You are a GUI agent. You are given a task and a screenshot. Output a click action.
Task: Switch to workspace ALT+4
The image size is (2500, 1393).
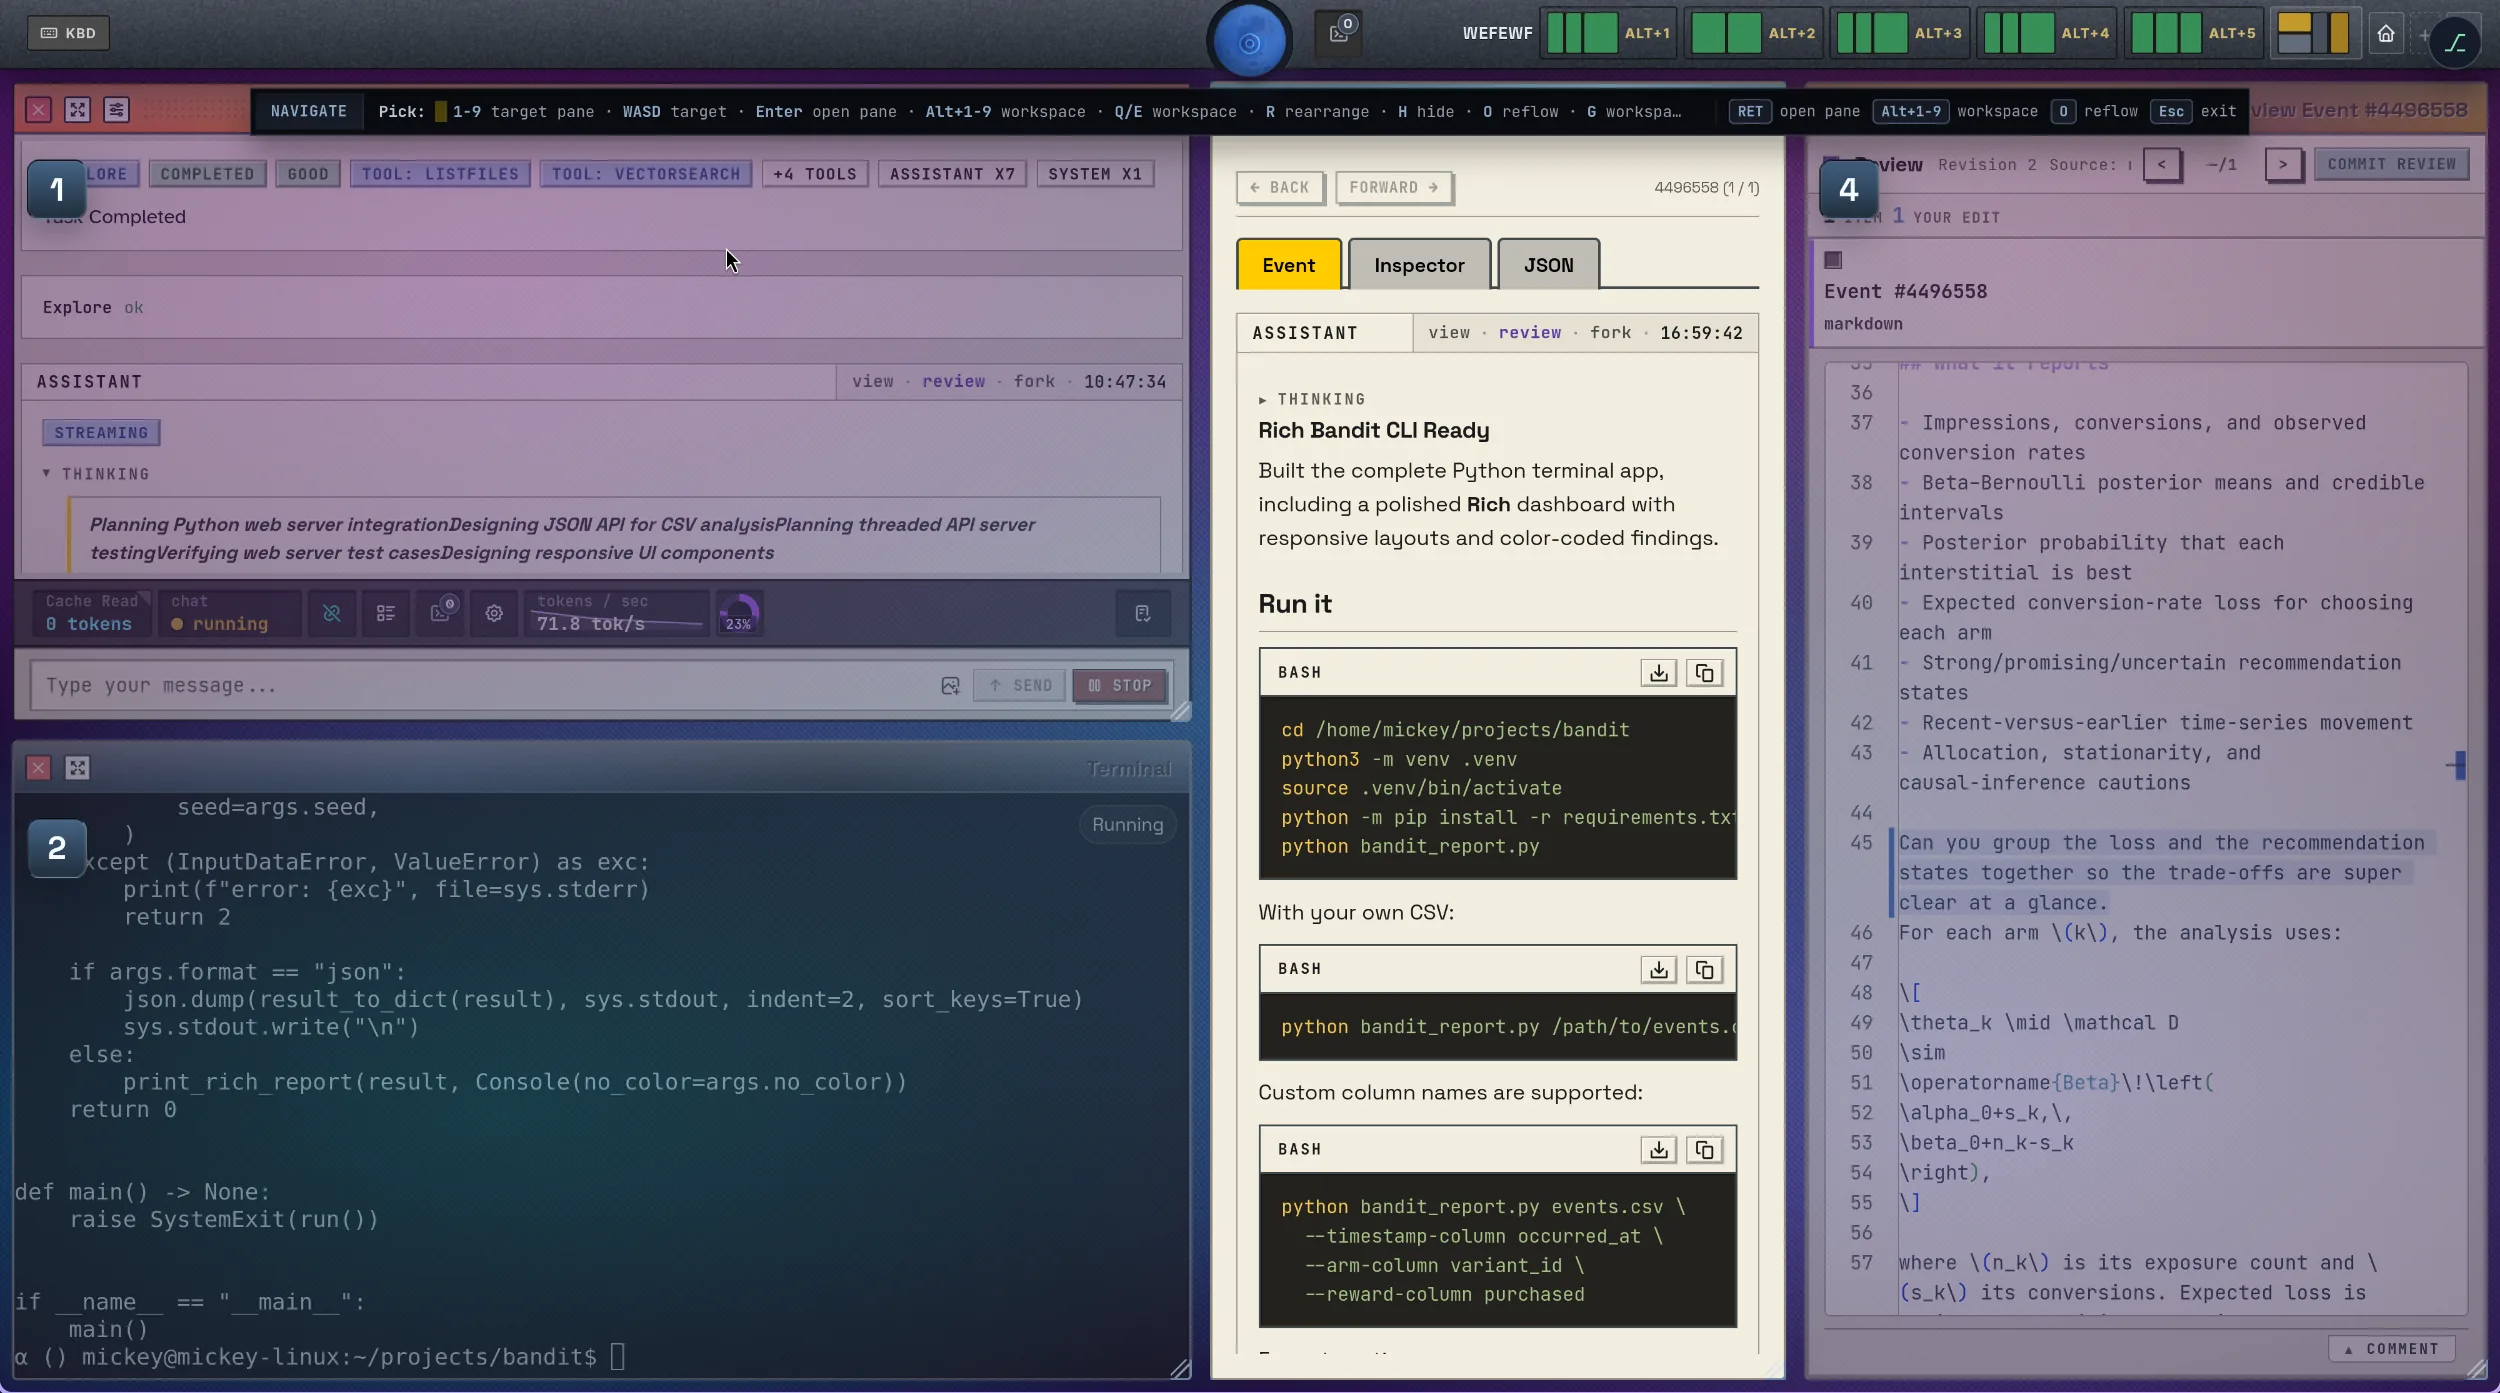click(x=2046, y=33)
